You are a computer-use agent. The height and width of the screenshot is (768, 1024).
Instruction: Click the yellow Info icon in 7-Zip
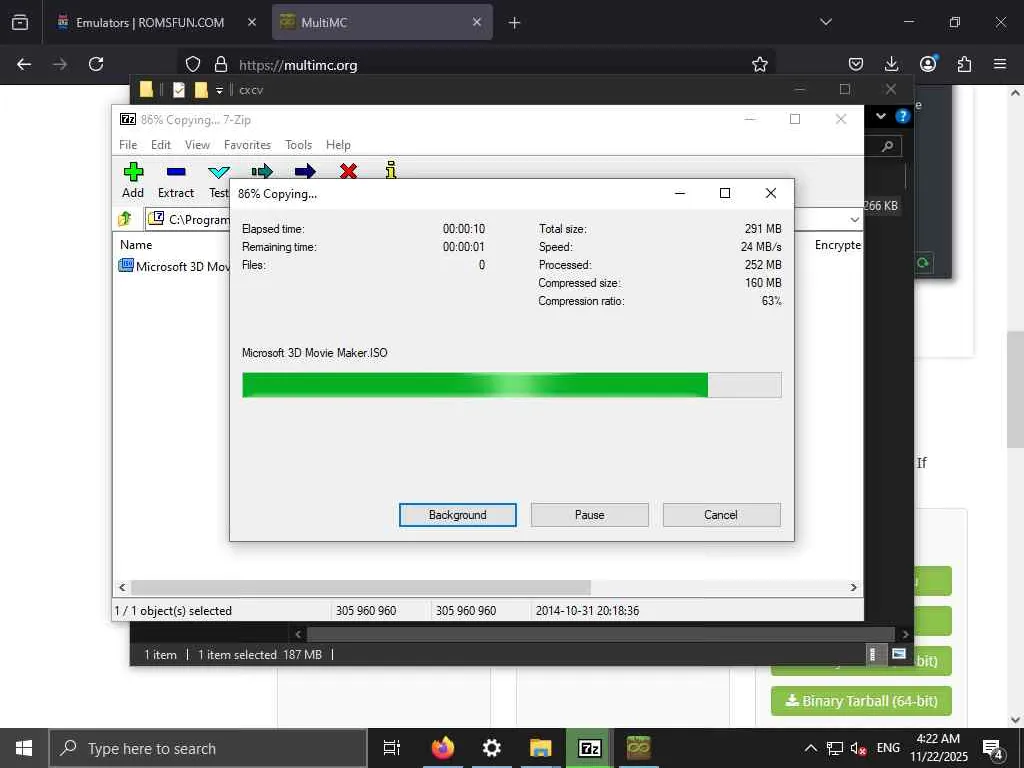[391, 170]
